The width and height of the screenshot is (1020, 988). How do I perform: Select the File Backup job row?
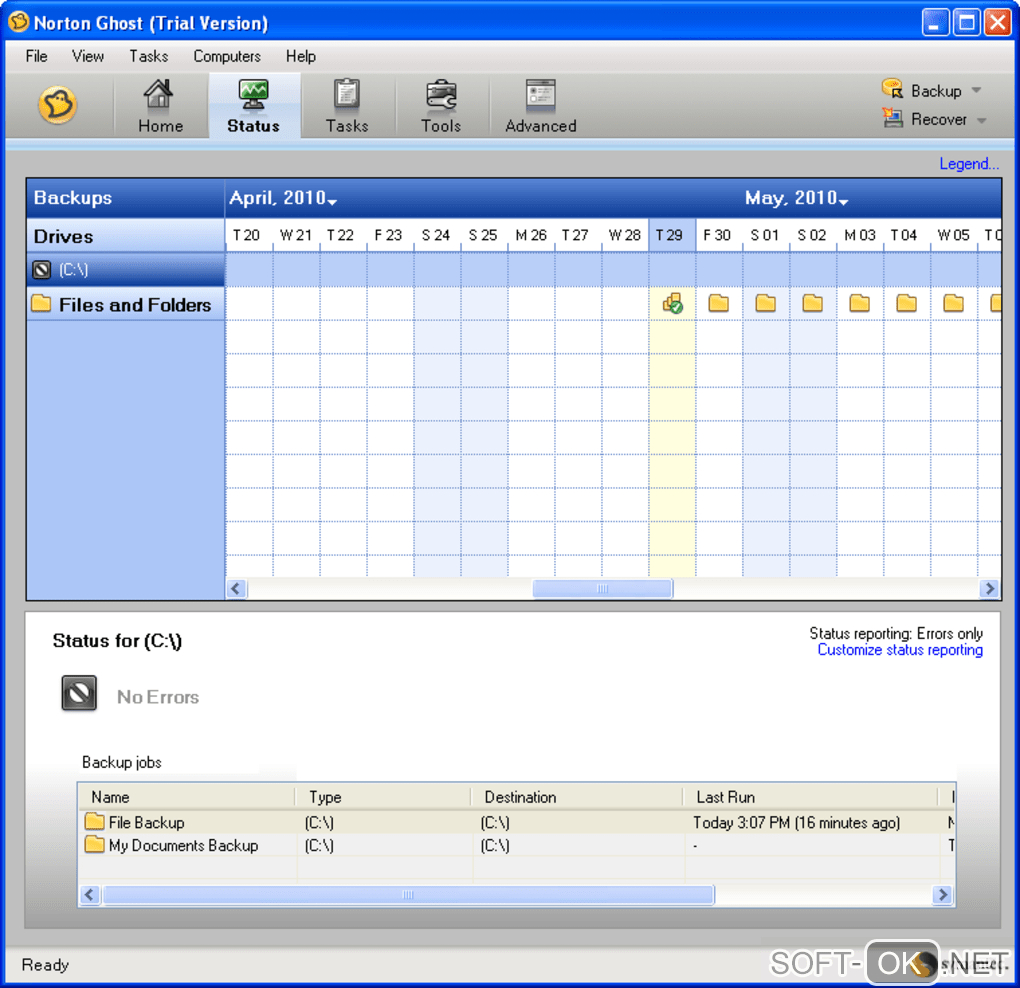tap(517, 823)
